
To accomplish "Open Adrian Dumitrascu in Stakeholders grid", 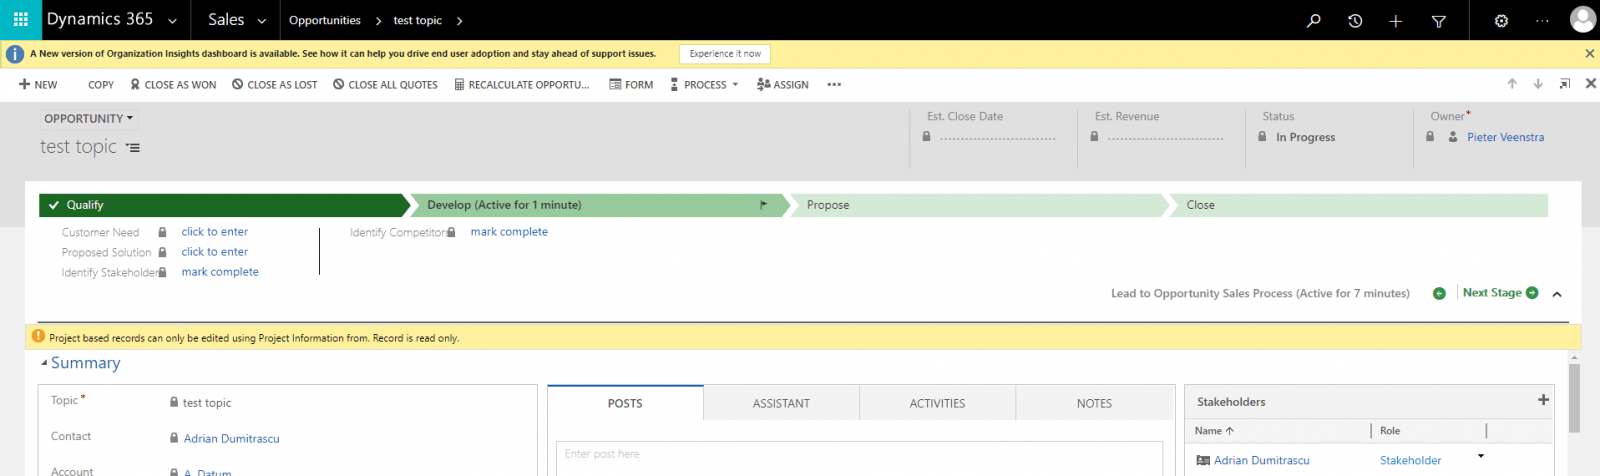I will tap(1261, 461).
